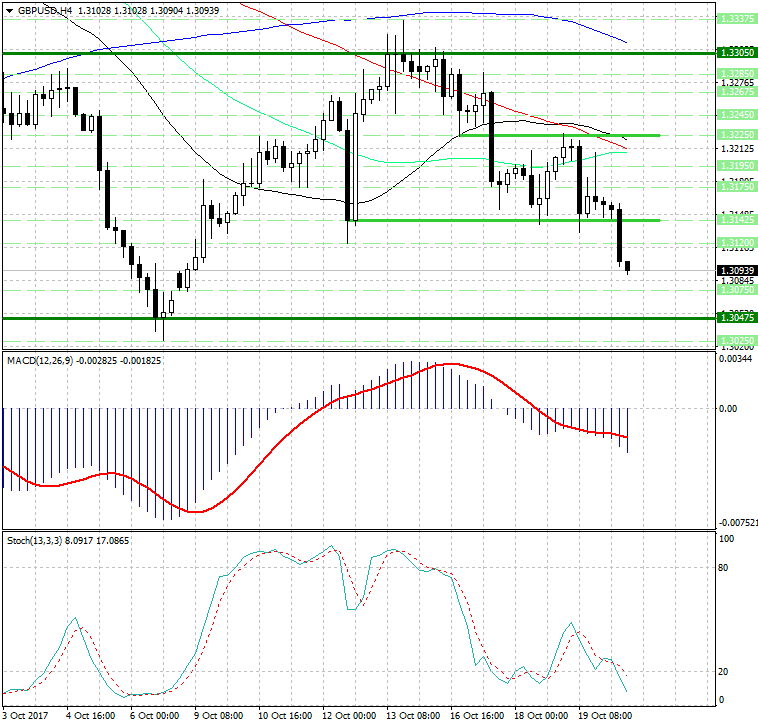The image size is (758, 727).
Task: Click the Stochastic 80 level label
Action: click(x=724, y=567)
